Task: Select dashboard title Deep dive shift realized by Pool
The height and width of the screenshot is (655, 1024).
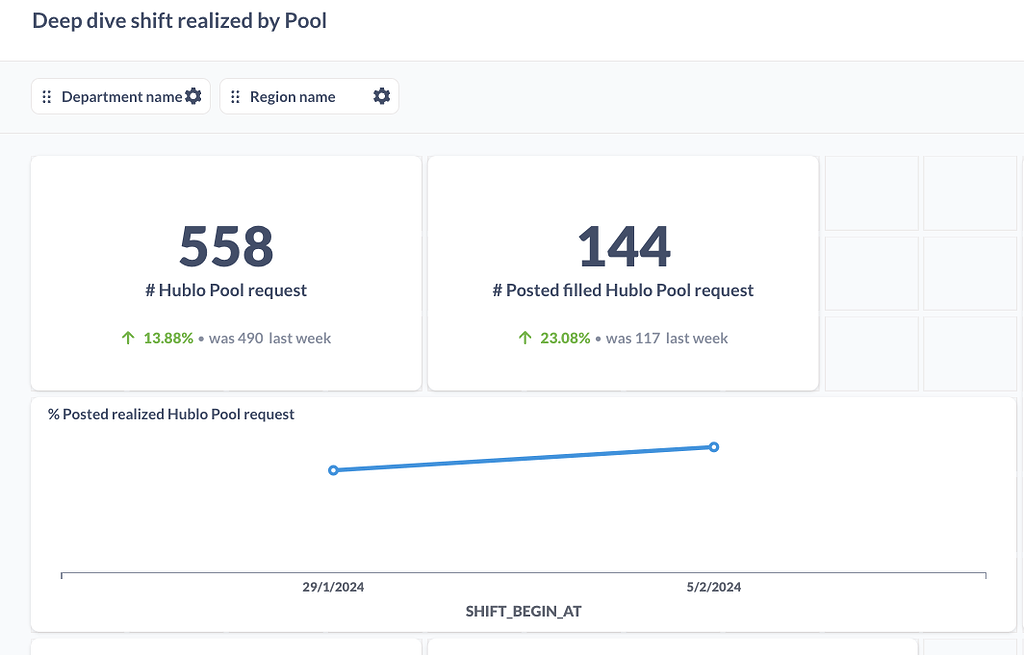Action: pyautogui.click(x=179, y=20)
